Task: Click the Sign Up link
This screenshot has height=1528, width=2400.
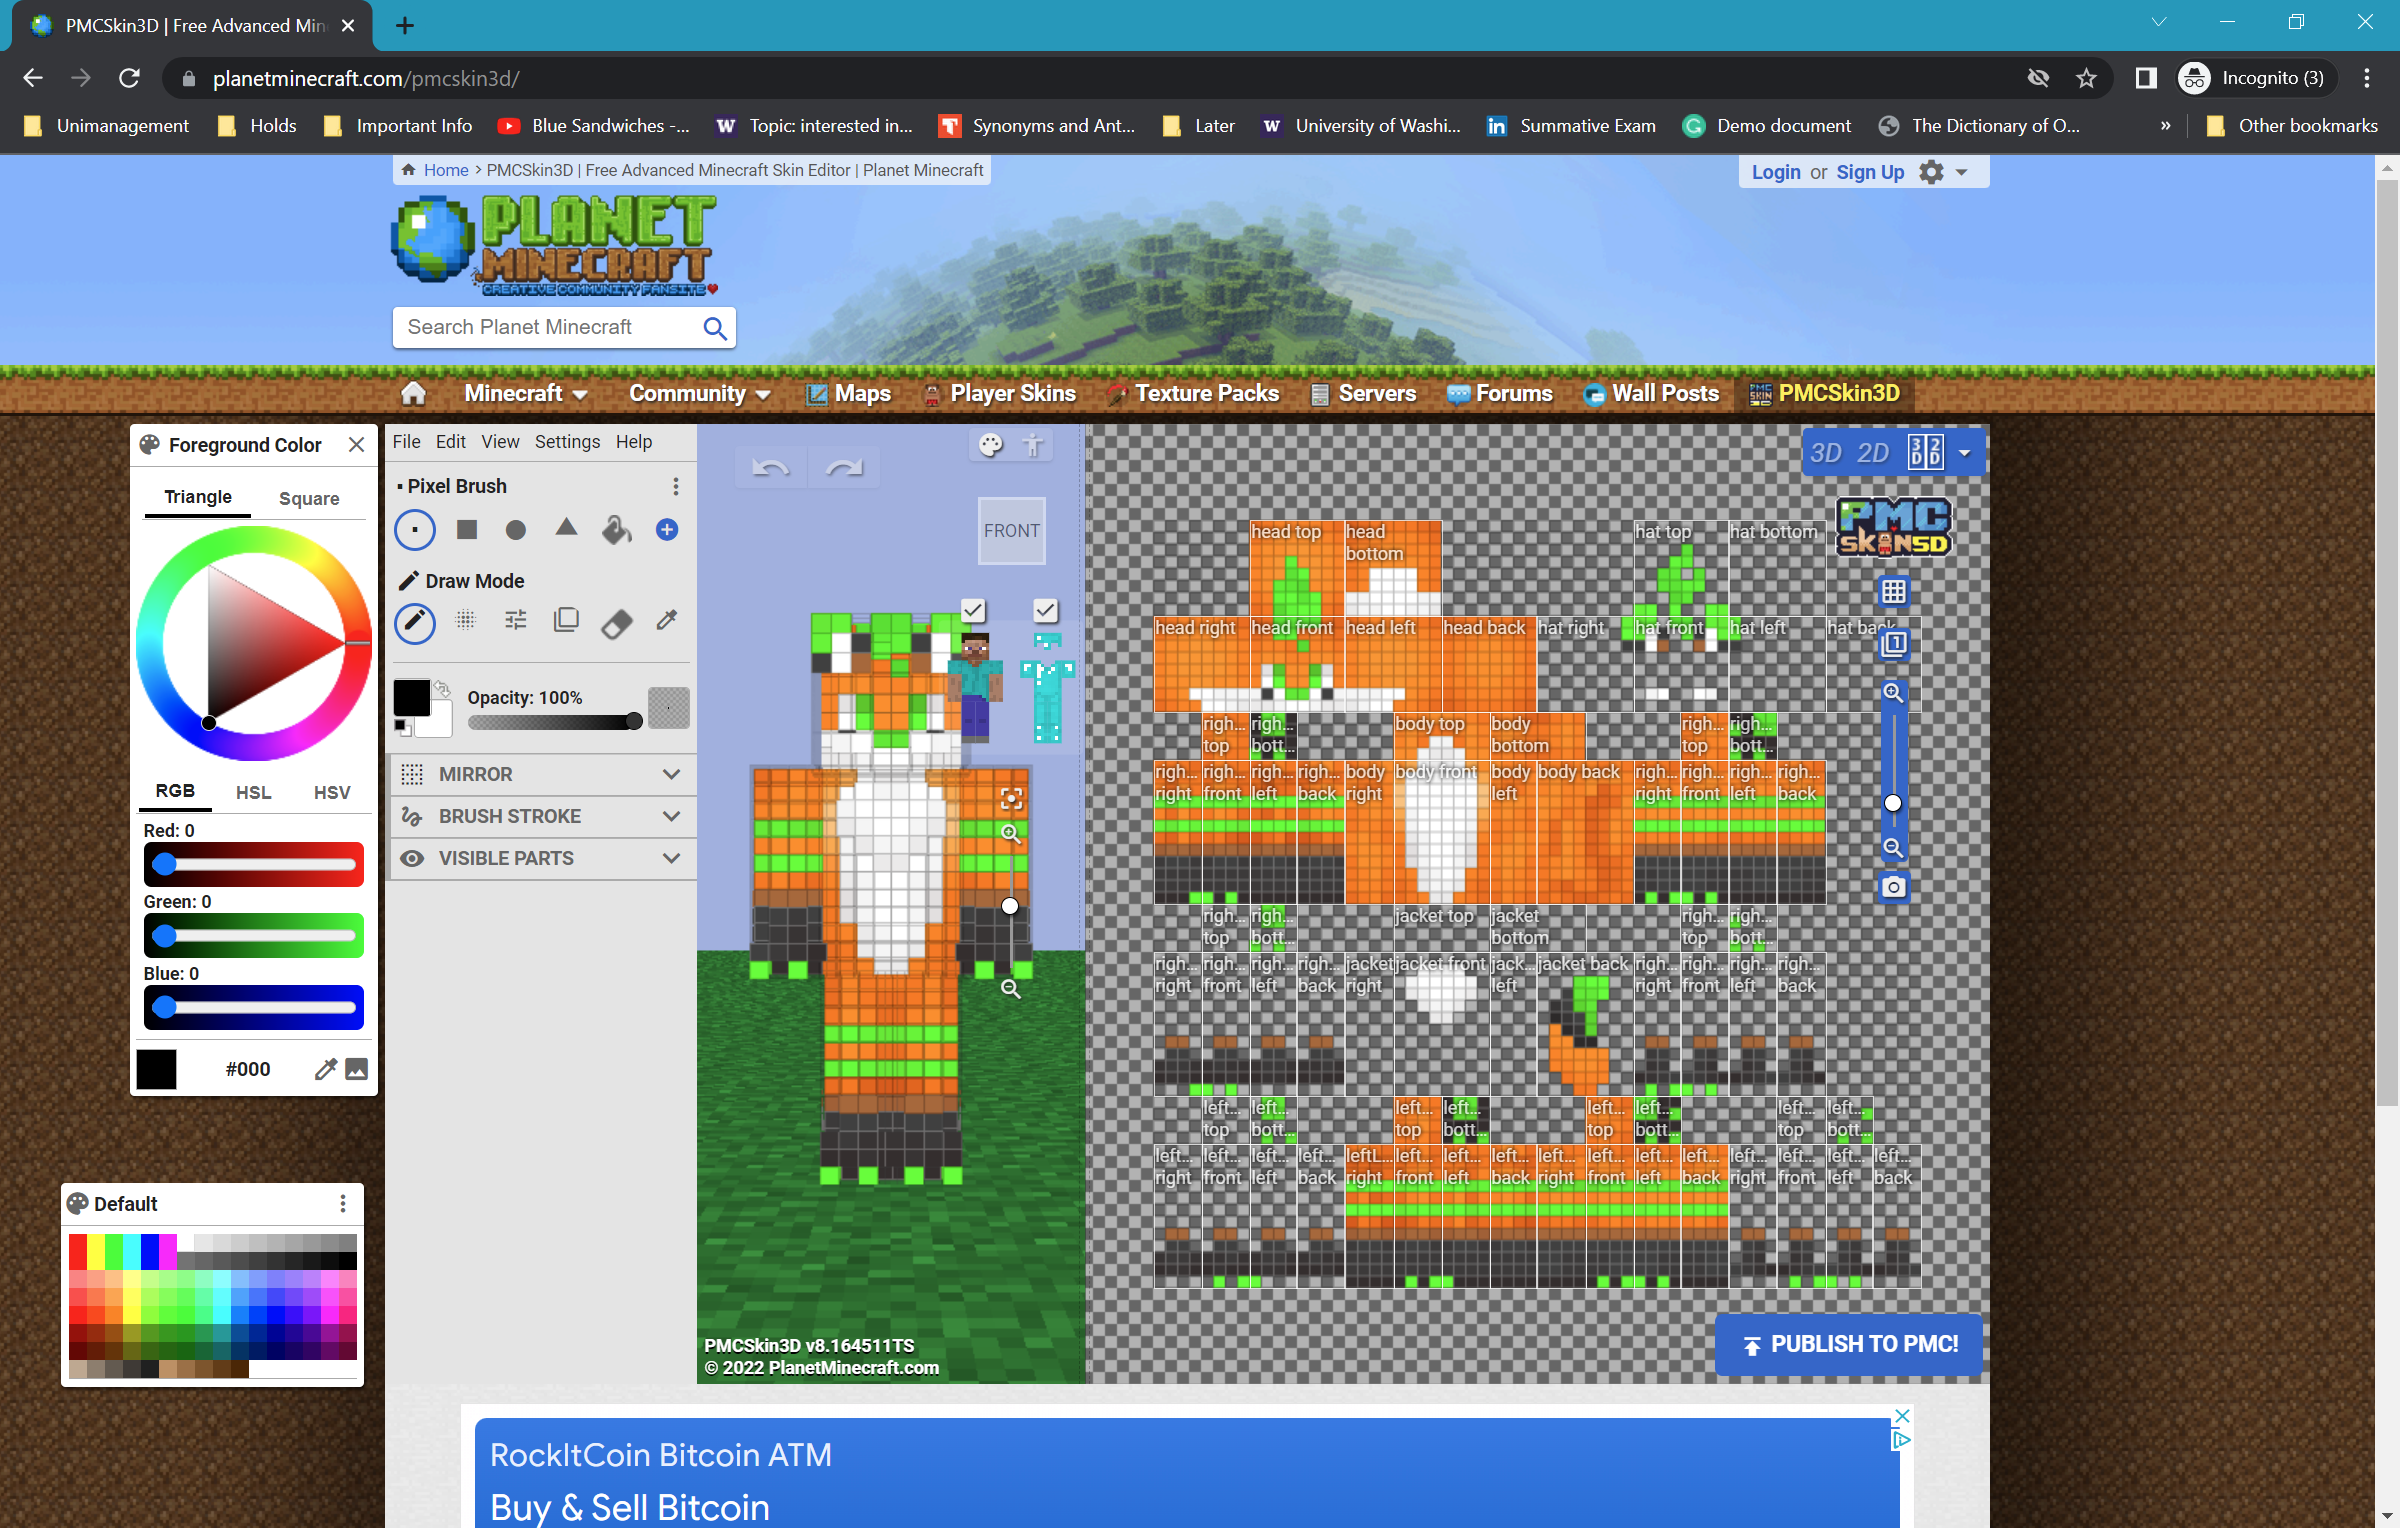Action: tap(1870, 172)
